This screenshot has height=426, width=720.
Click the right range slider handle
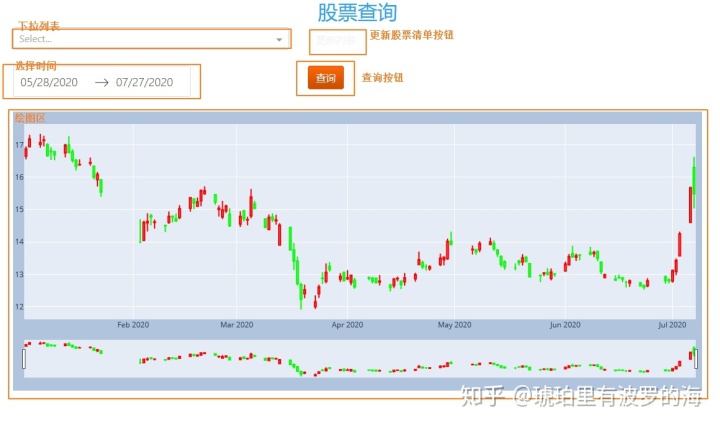coord(696,359)
